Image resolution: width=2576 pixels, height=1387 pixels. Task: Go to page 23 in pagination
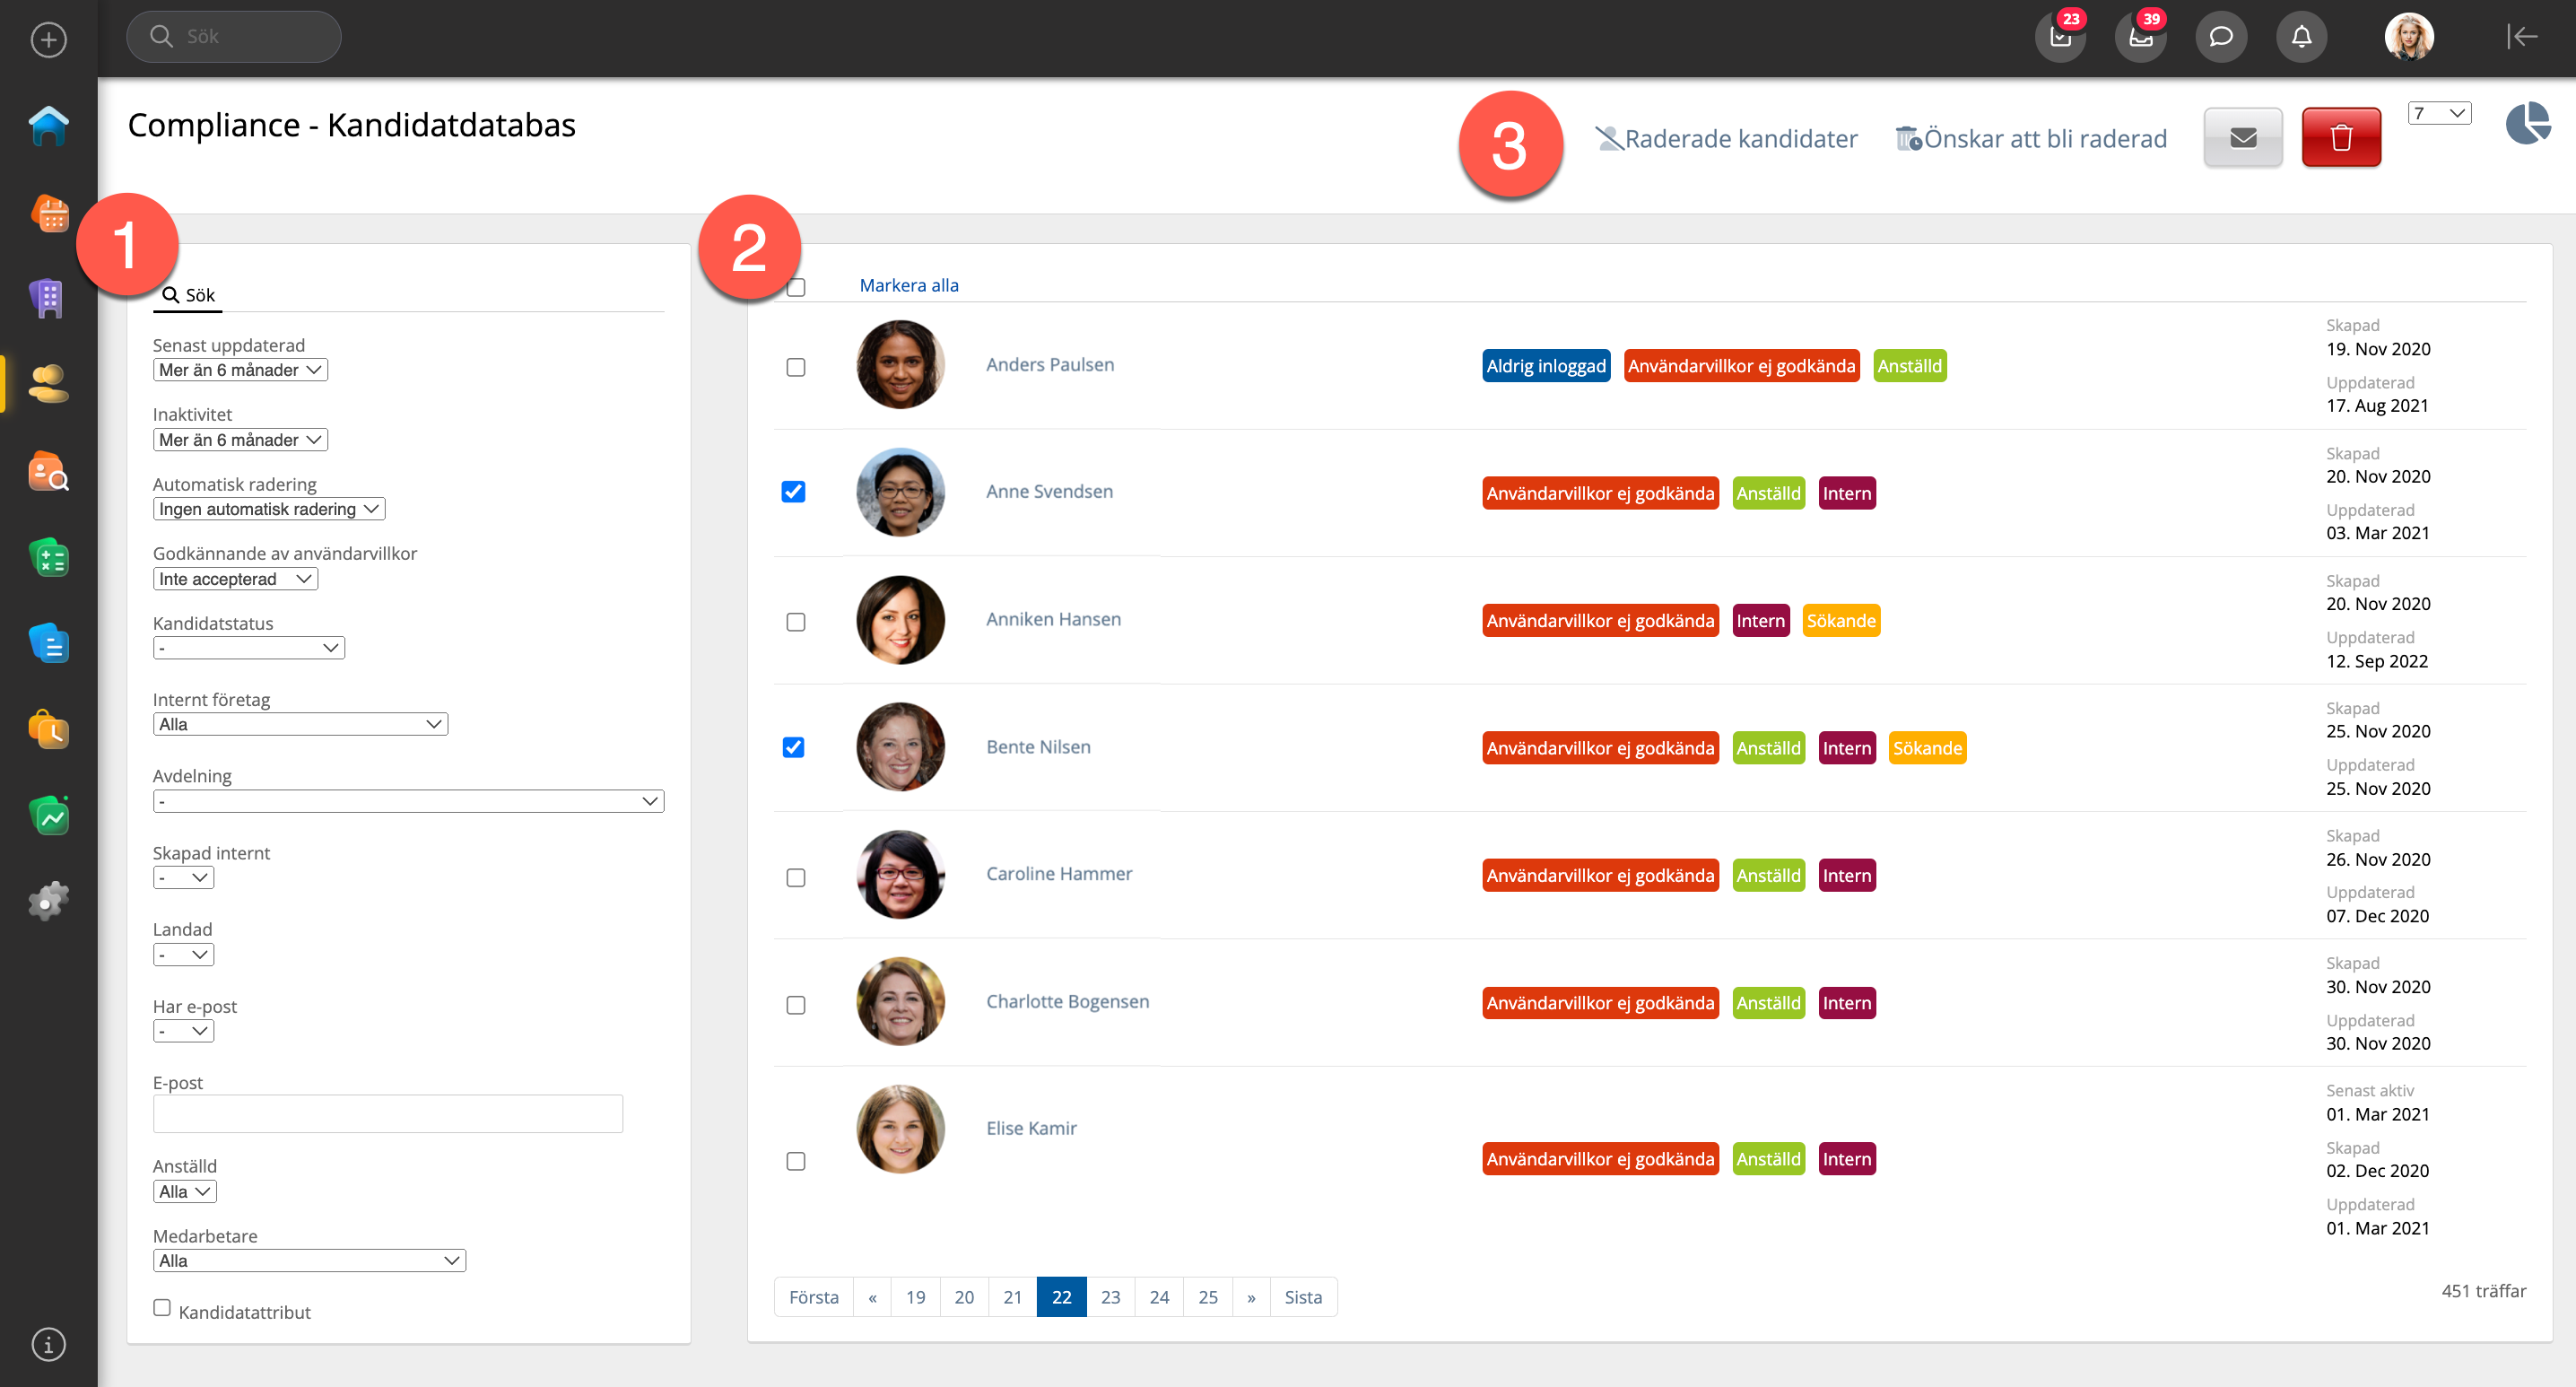click(1110, 1297)
